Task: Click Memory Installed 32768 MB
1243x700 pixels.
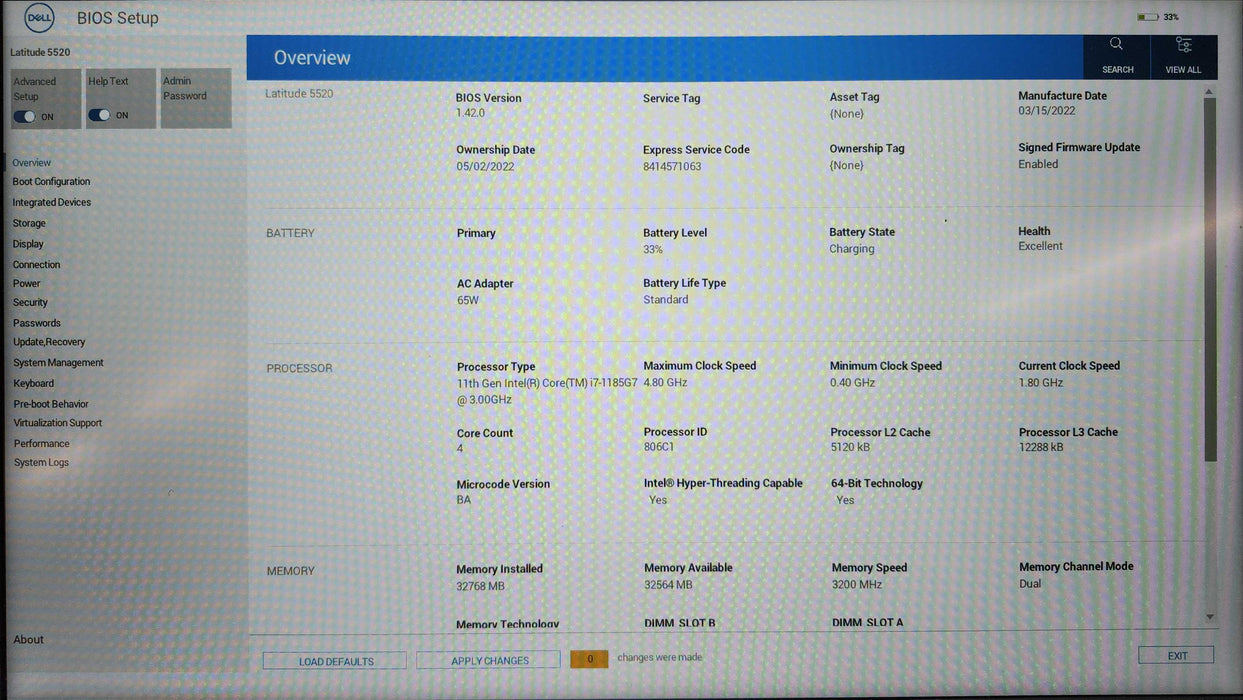Action: click(481, 587)
